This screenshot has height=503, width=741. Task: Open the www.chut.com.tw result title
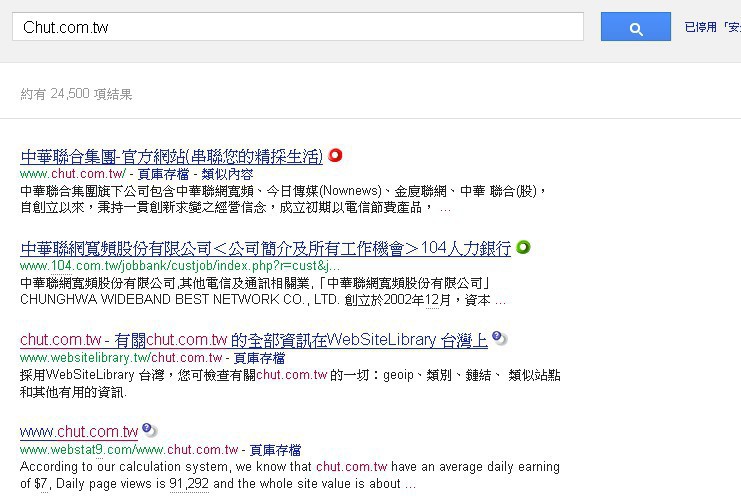(x=79, y=432)
